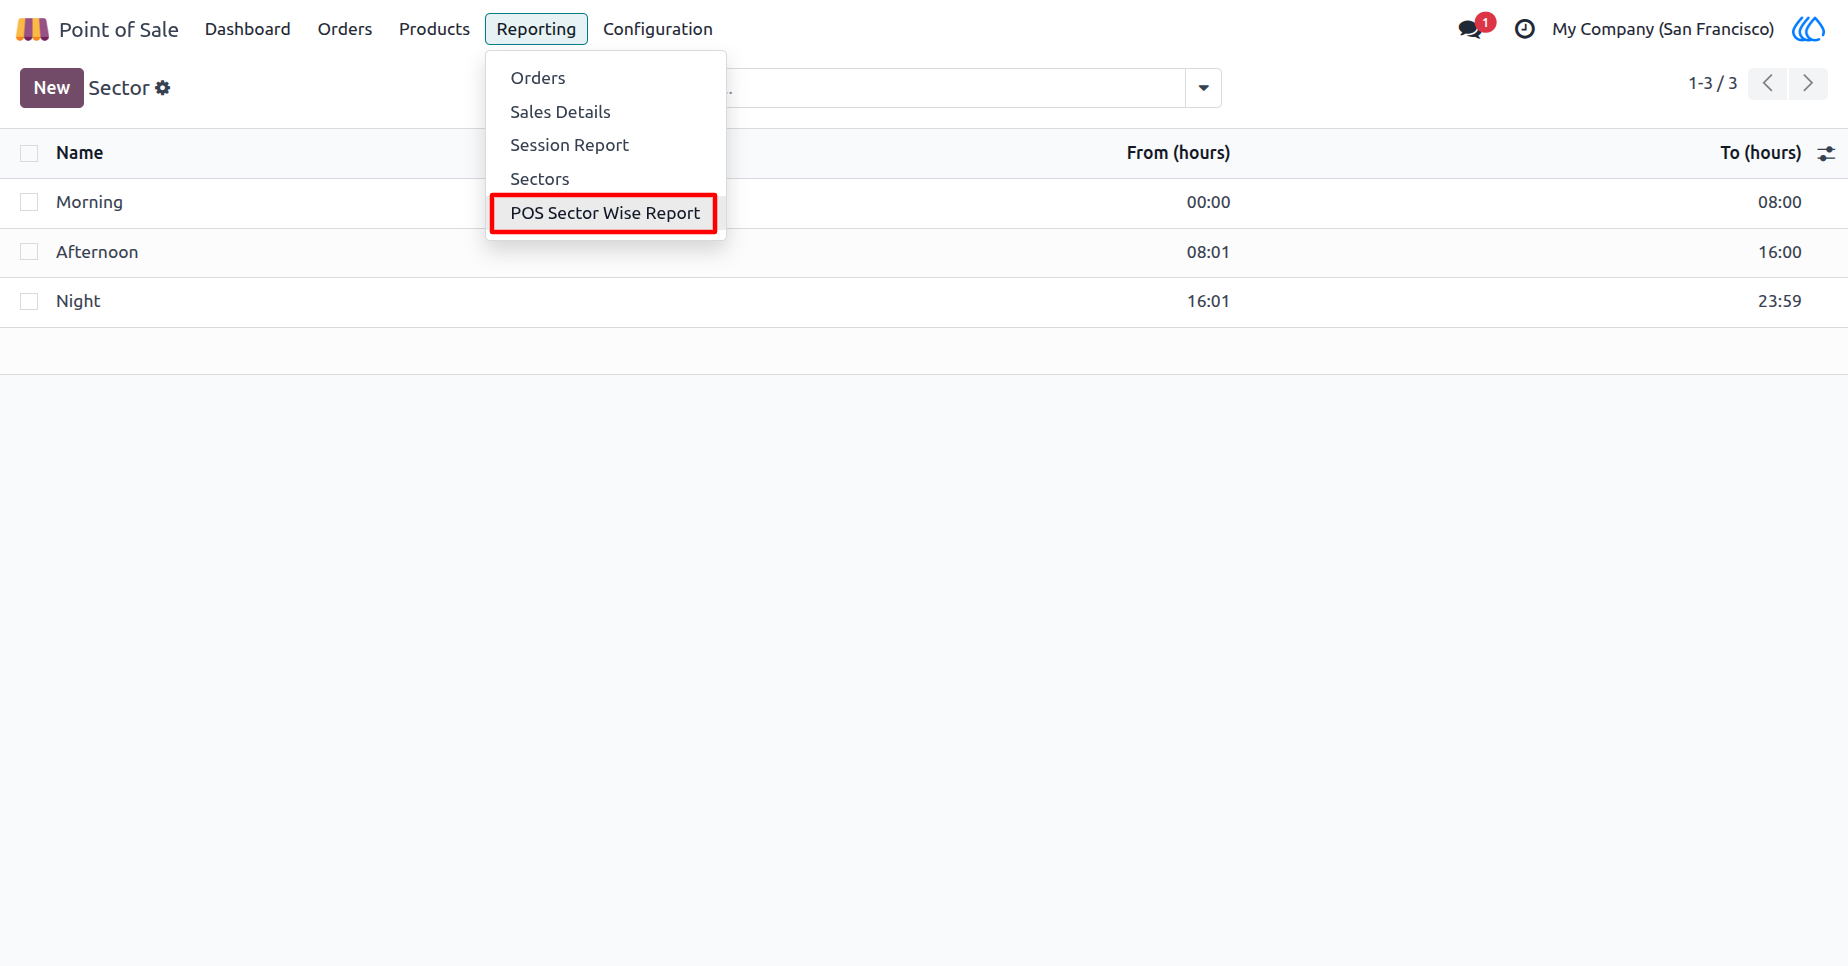Select the Night row checkbox
Screen dimensions: 1848x966
(x=29, y=301)
